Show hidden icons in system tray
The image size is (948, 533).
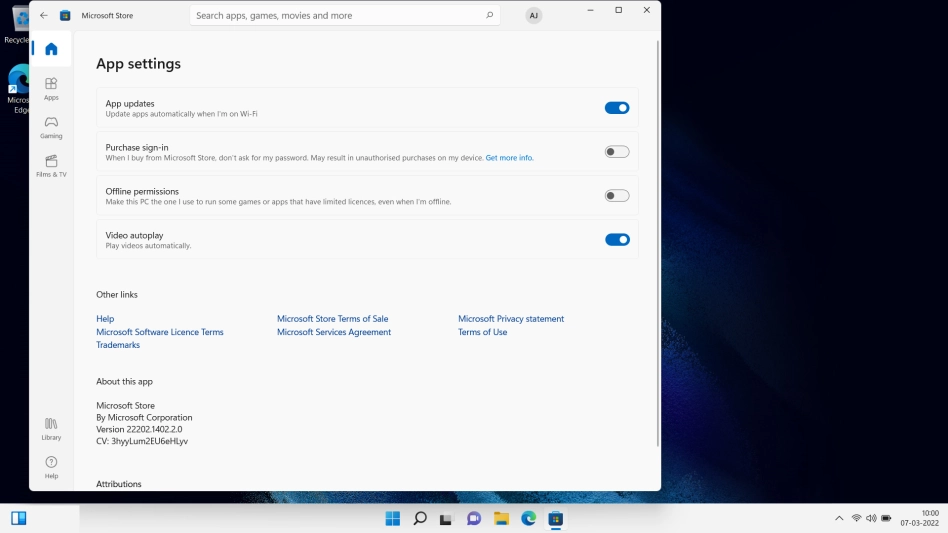pos(838,518)
